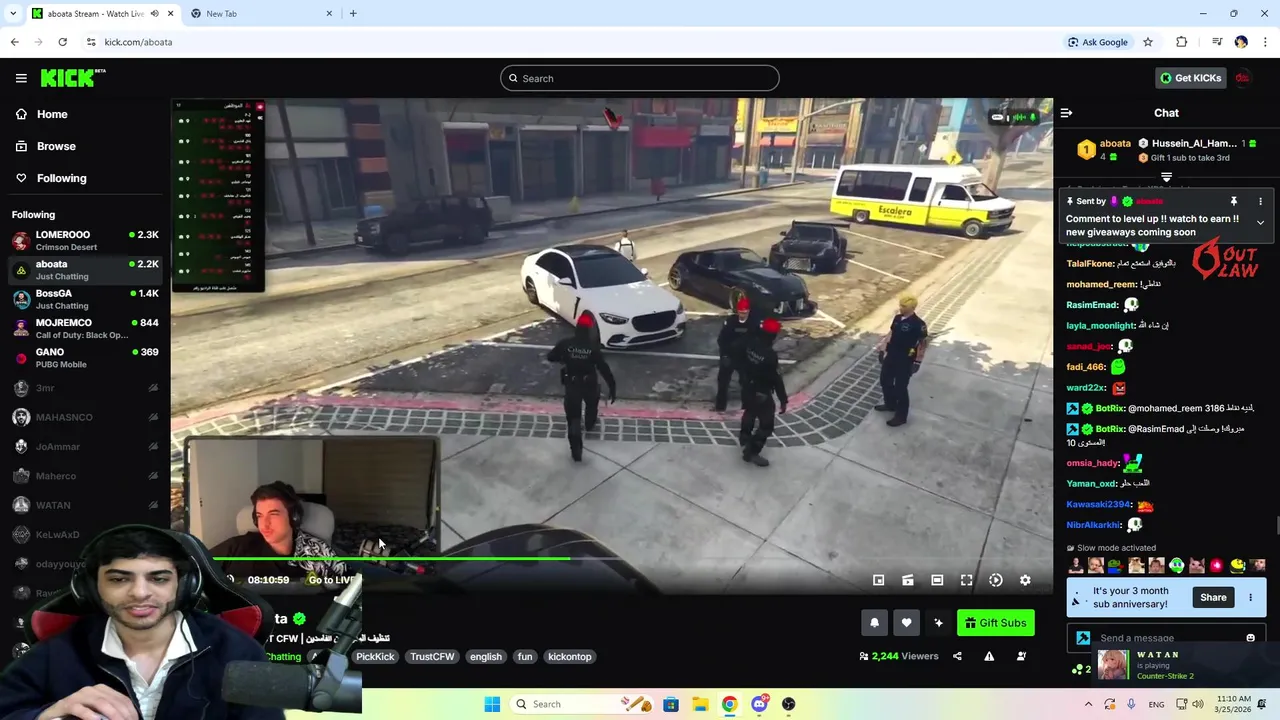Open the user icon right of report
Image resolution: width=1280 pixels, height=720 pixels.
[x=1021, y=657]
